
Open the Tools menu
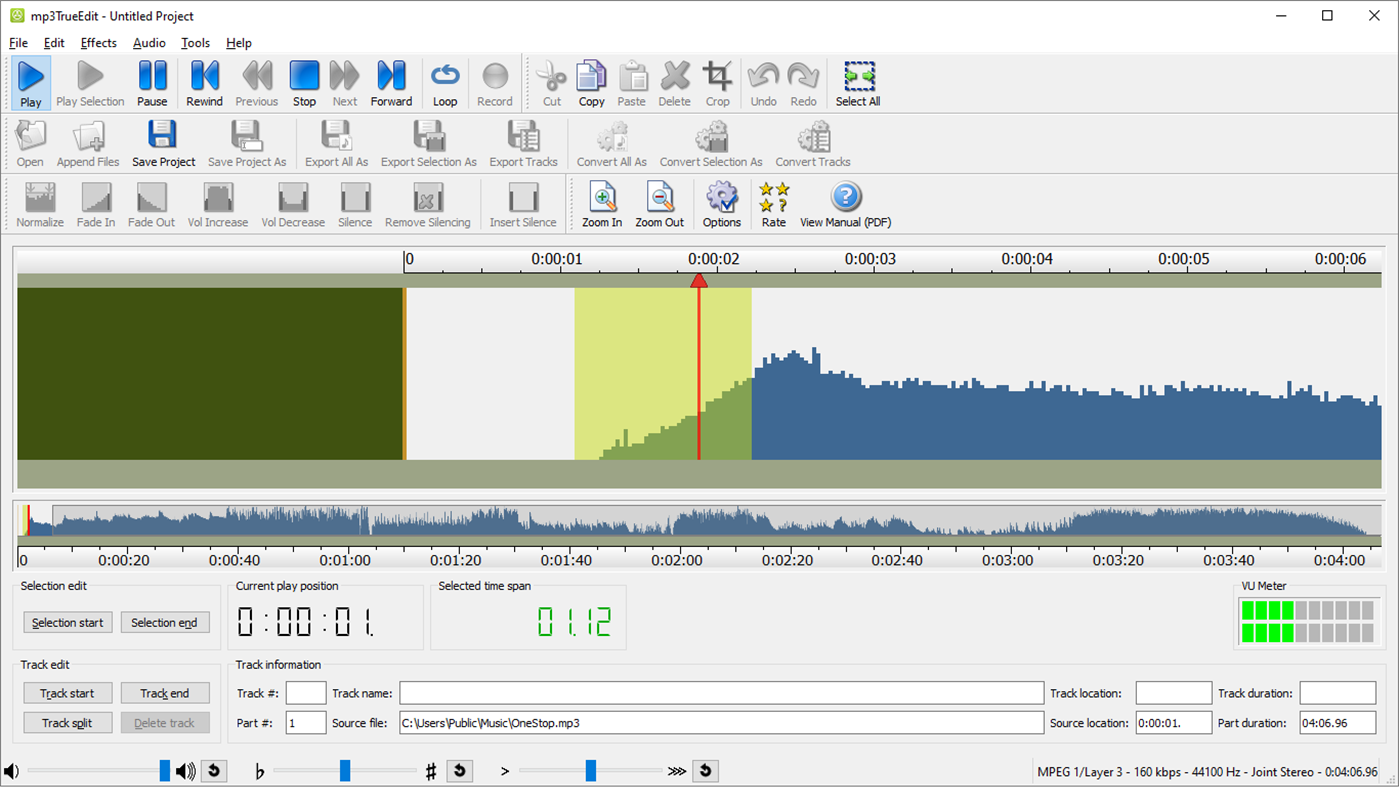[195, 43]
